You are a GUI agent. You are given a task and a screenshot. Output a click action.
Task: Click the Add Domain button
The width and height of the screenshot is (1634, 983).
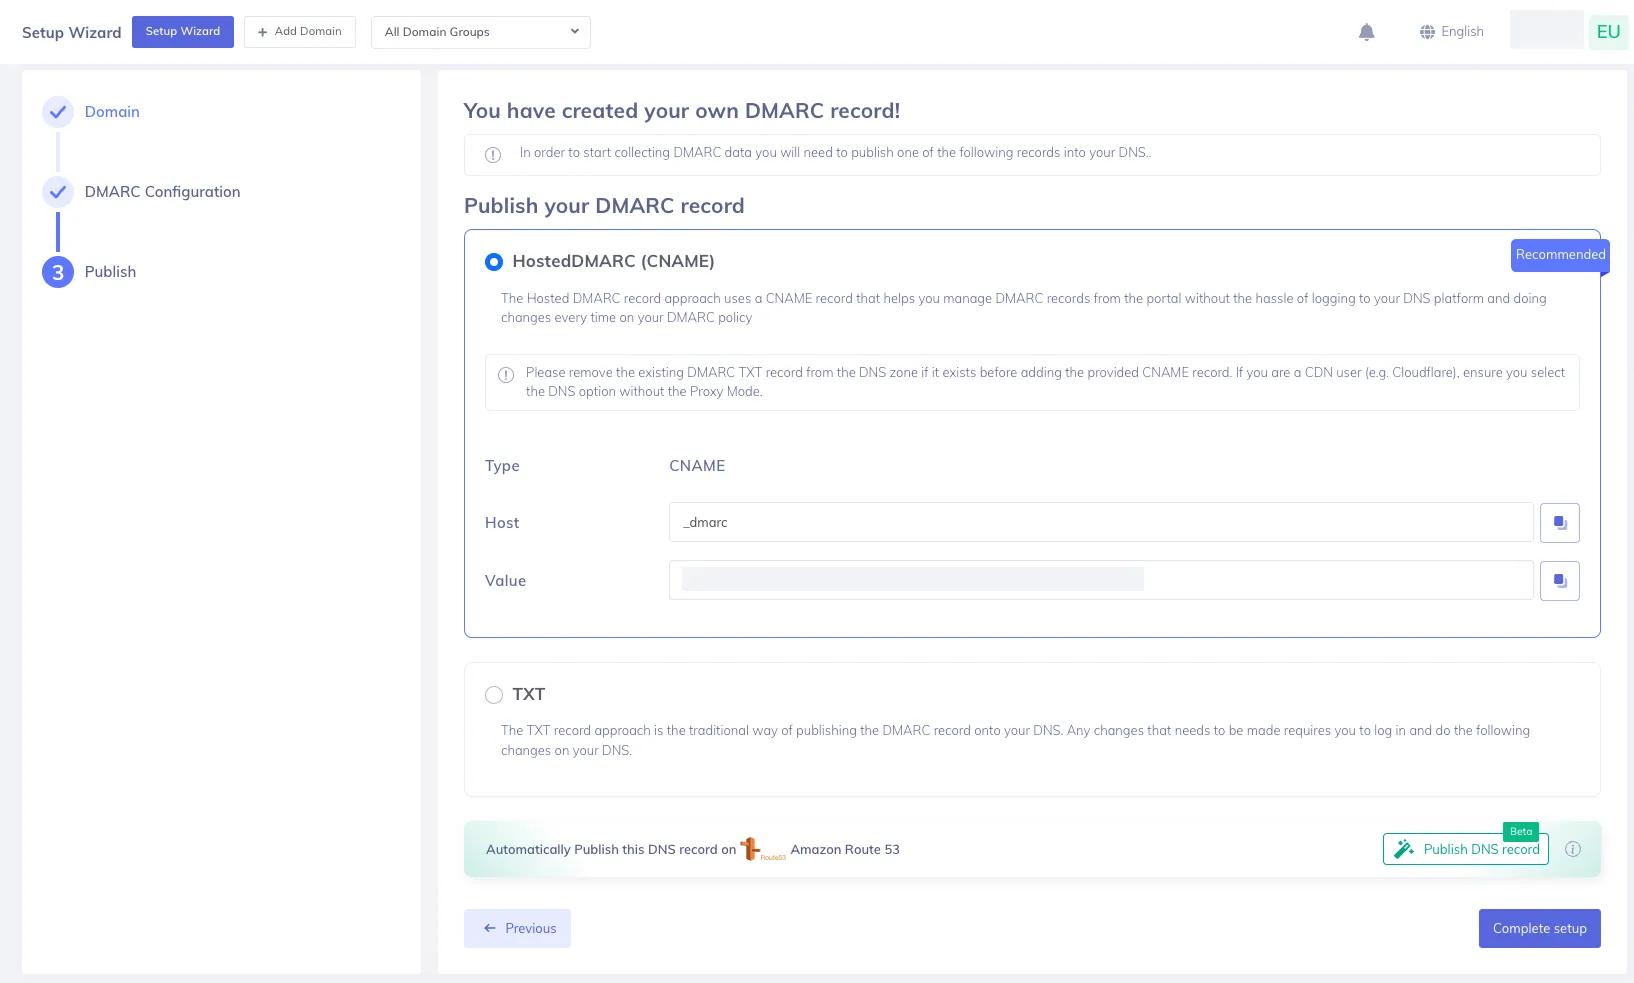(300, 32)
